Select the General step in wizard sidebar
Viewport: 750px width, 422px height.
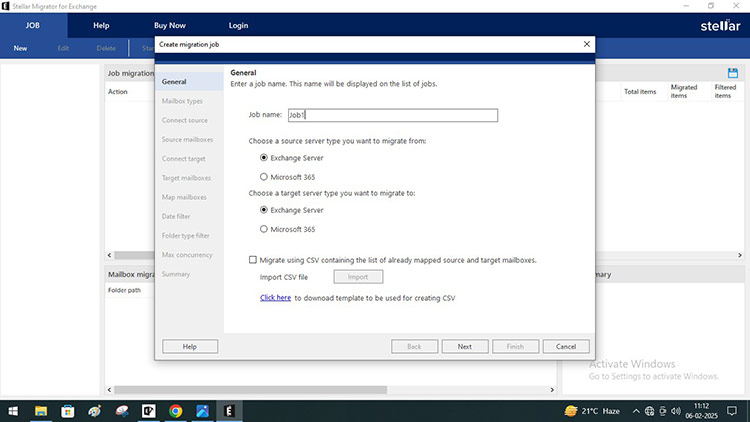click(174, 82)
